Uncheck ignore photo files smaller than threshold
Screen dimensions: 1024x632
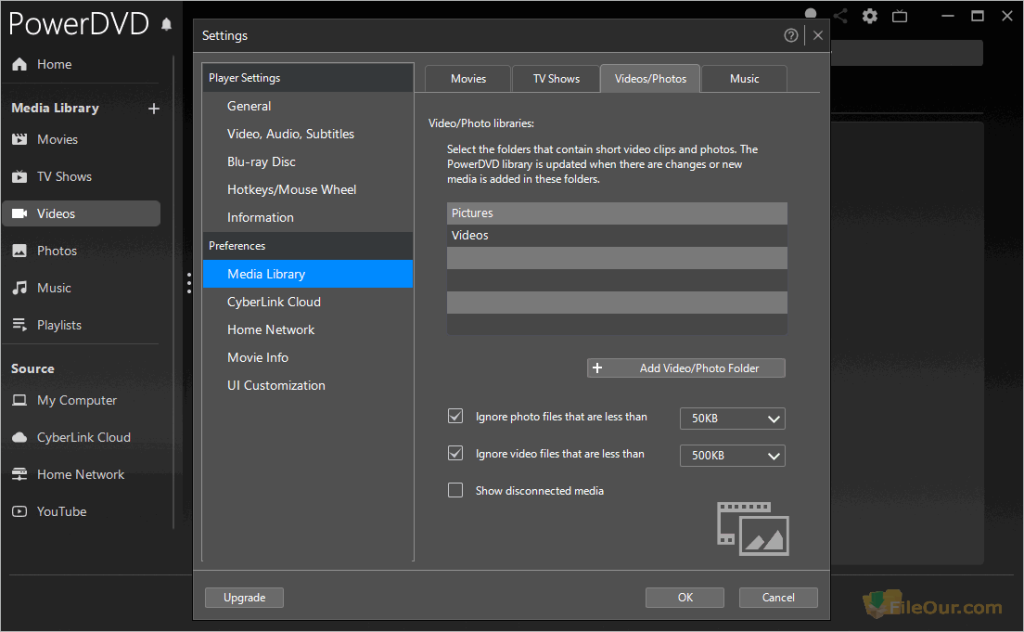pos(455,416)
